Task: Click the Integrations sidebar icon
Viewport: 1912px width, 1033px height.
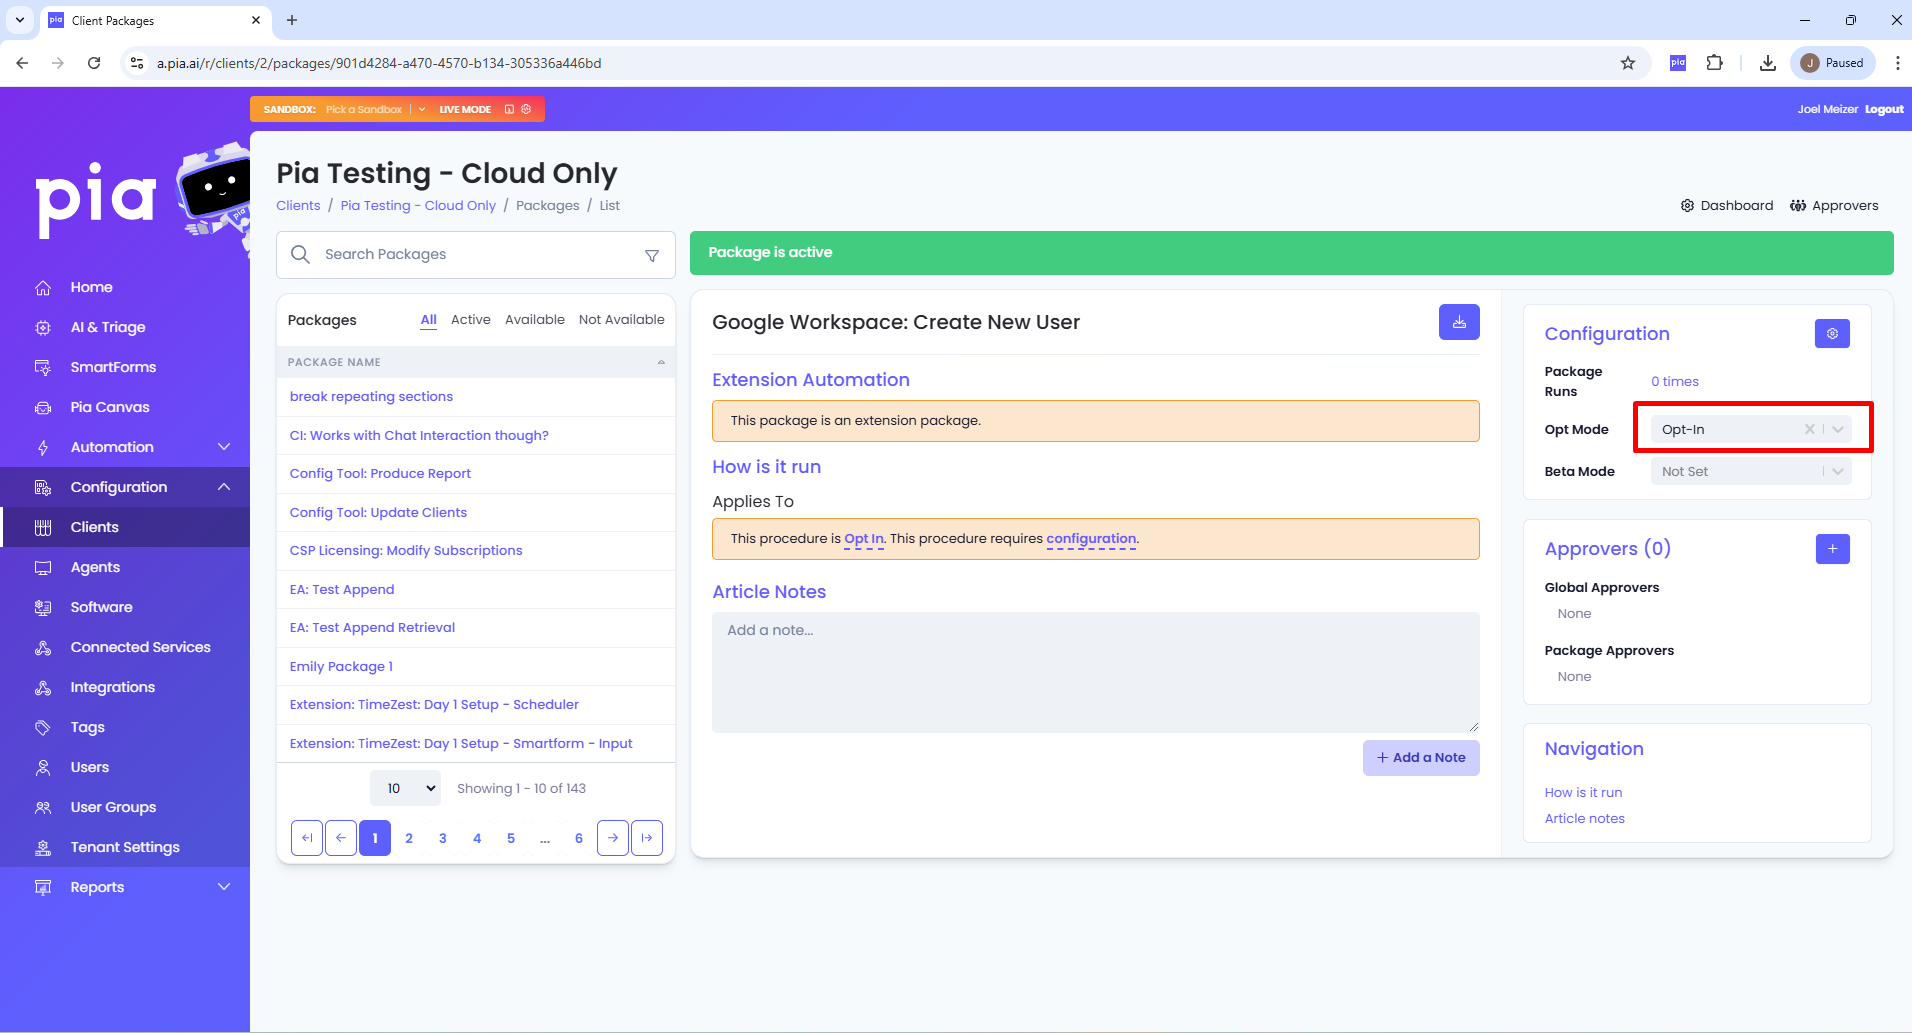Action: pos(43,688)
